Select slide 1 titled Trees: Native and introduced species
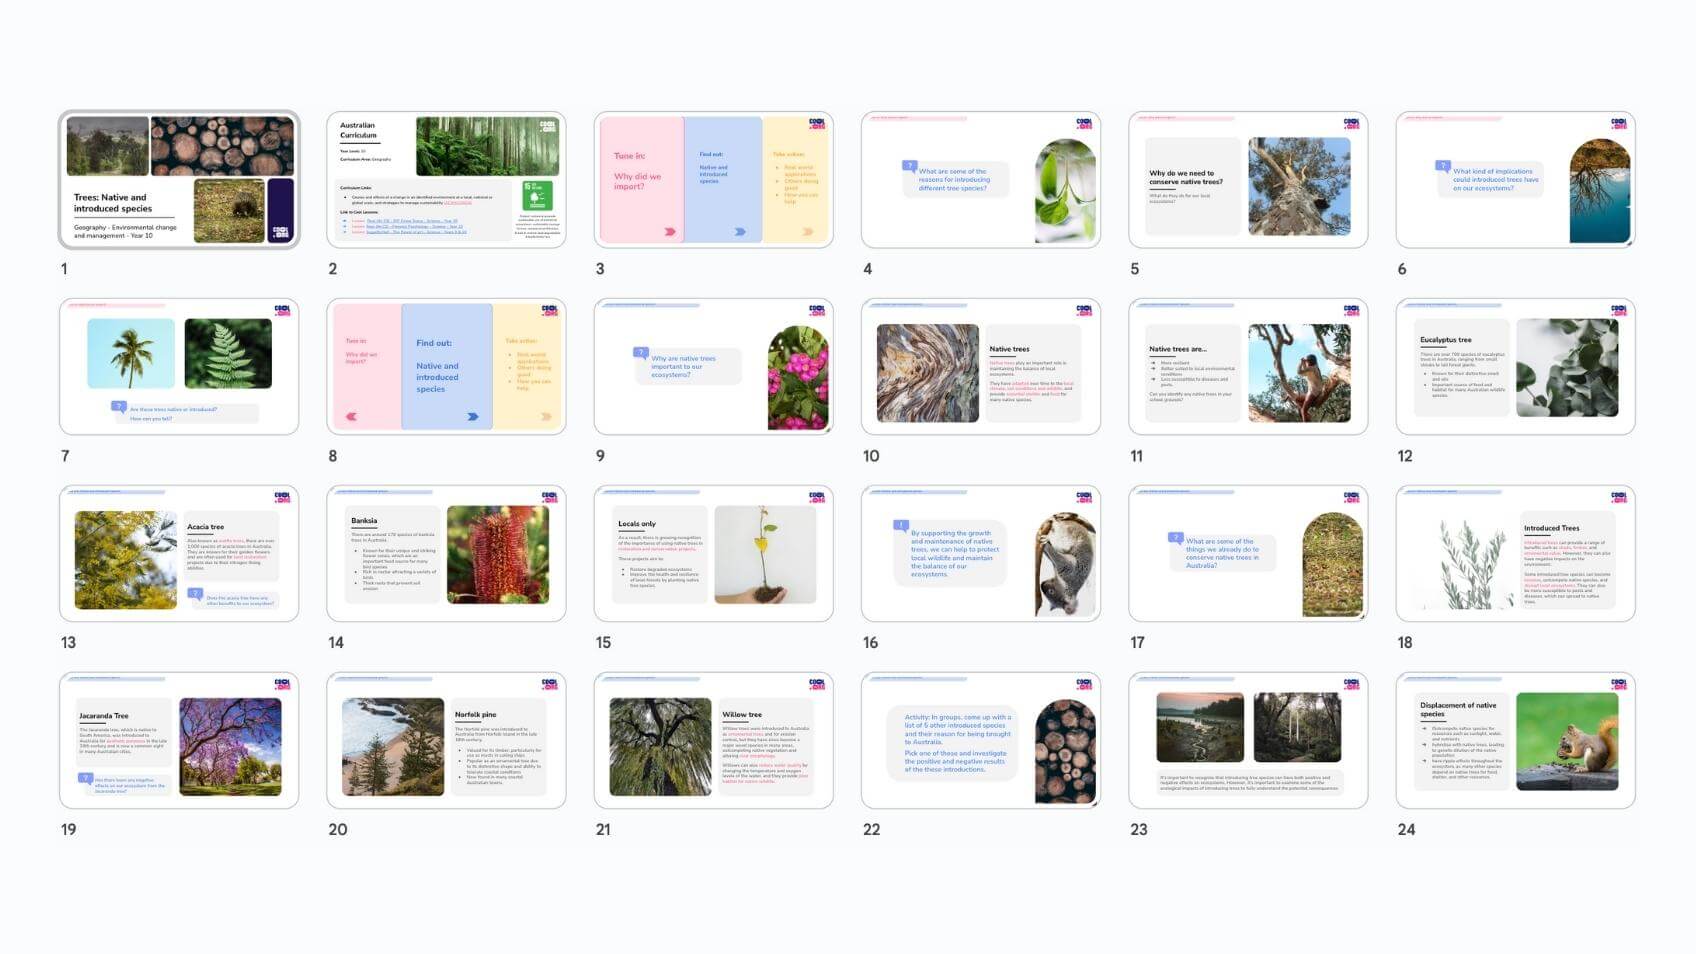Image resolution: width=1696 pixels, height=954 pixels. click(x=179, y=180)
